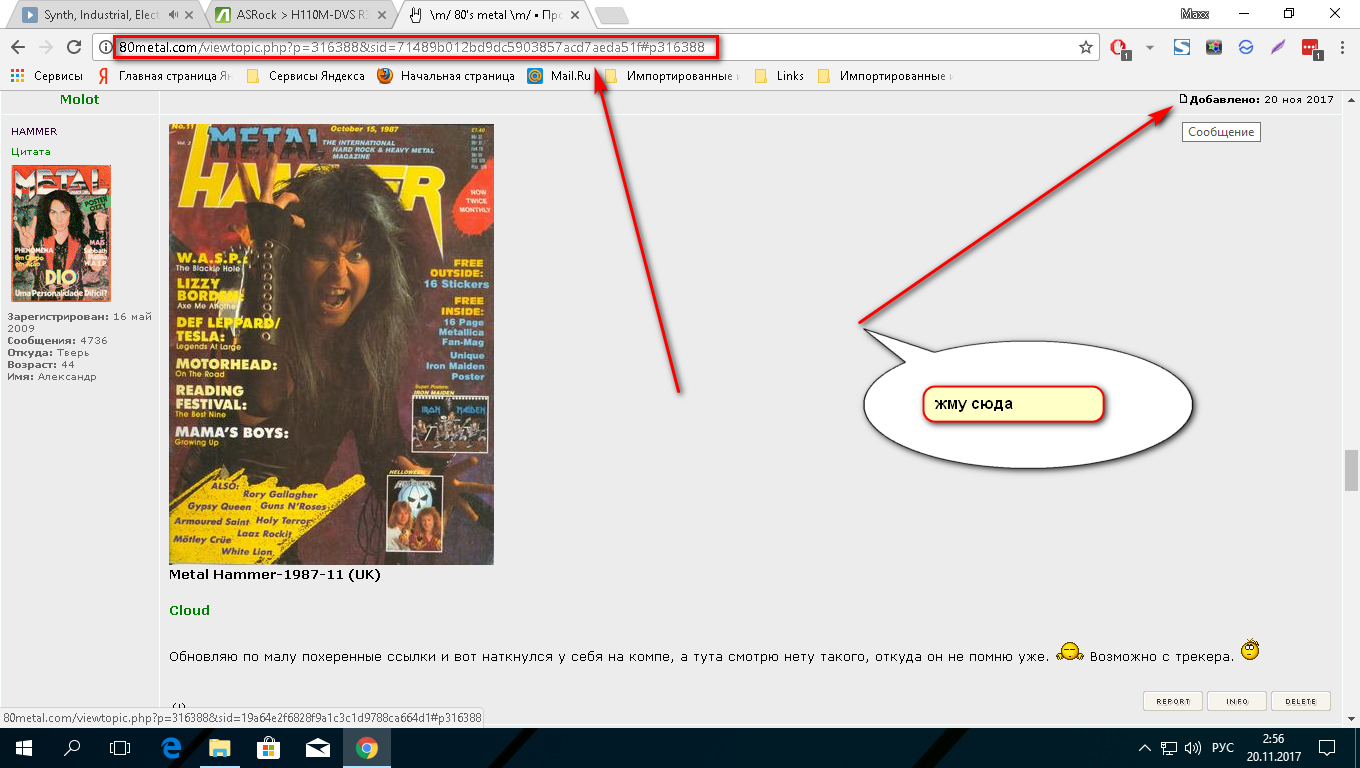1360x768 pixels.
Task: Show hidden tray icons chevron
Action: click(x=1145, y=748)
